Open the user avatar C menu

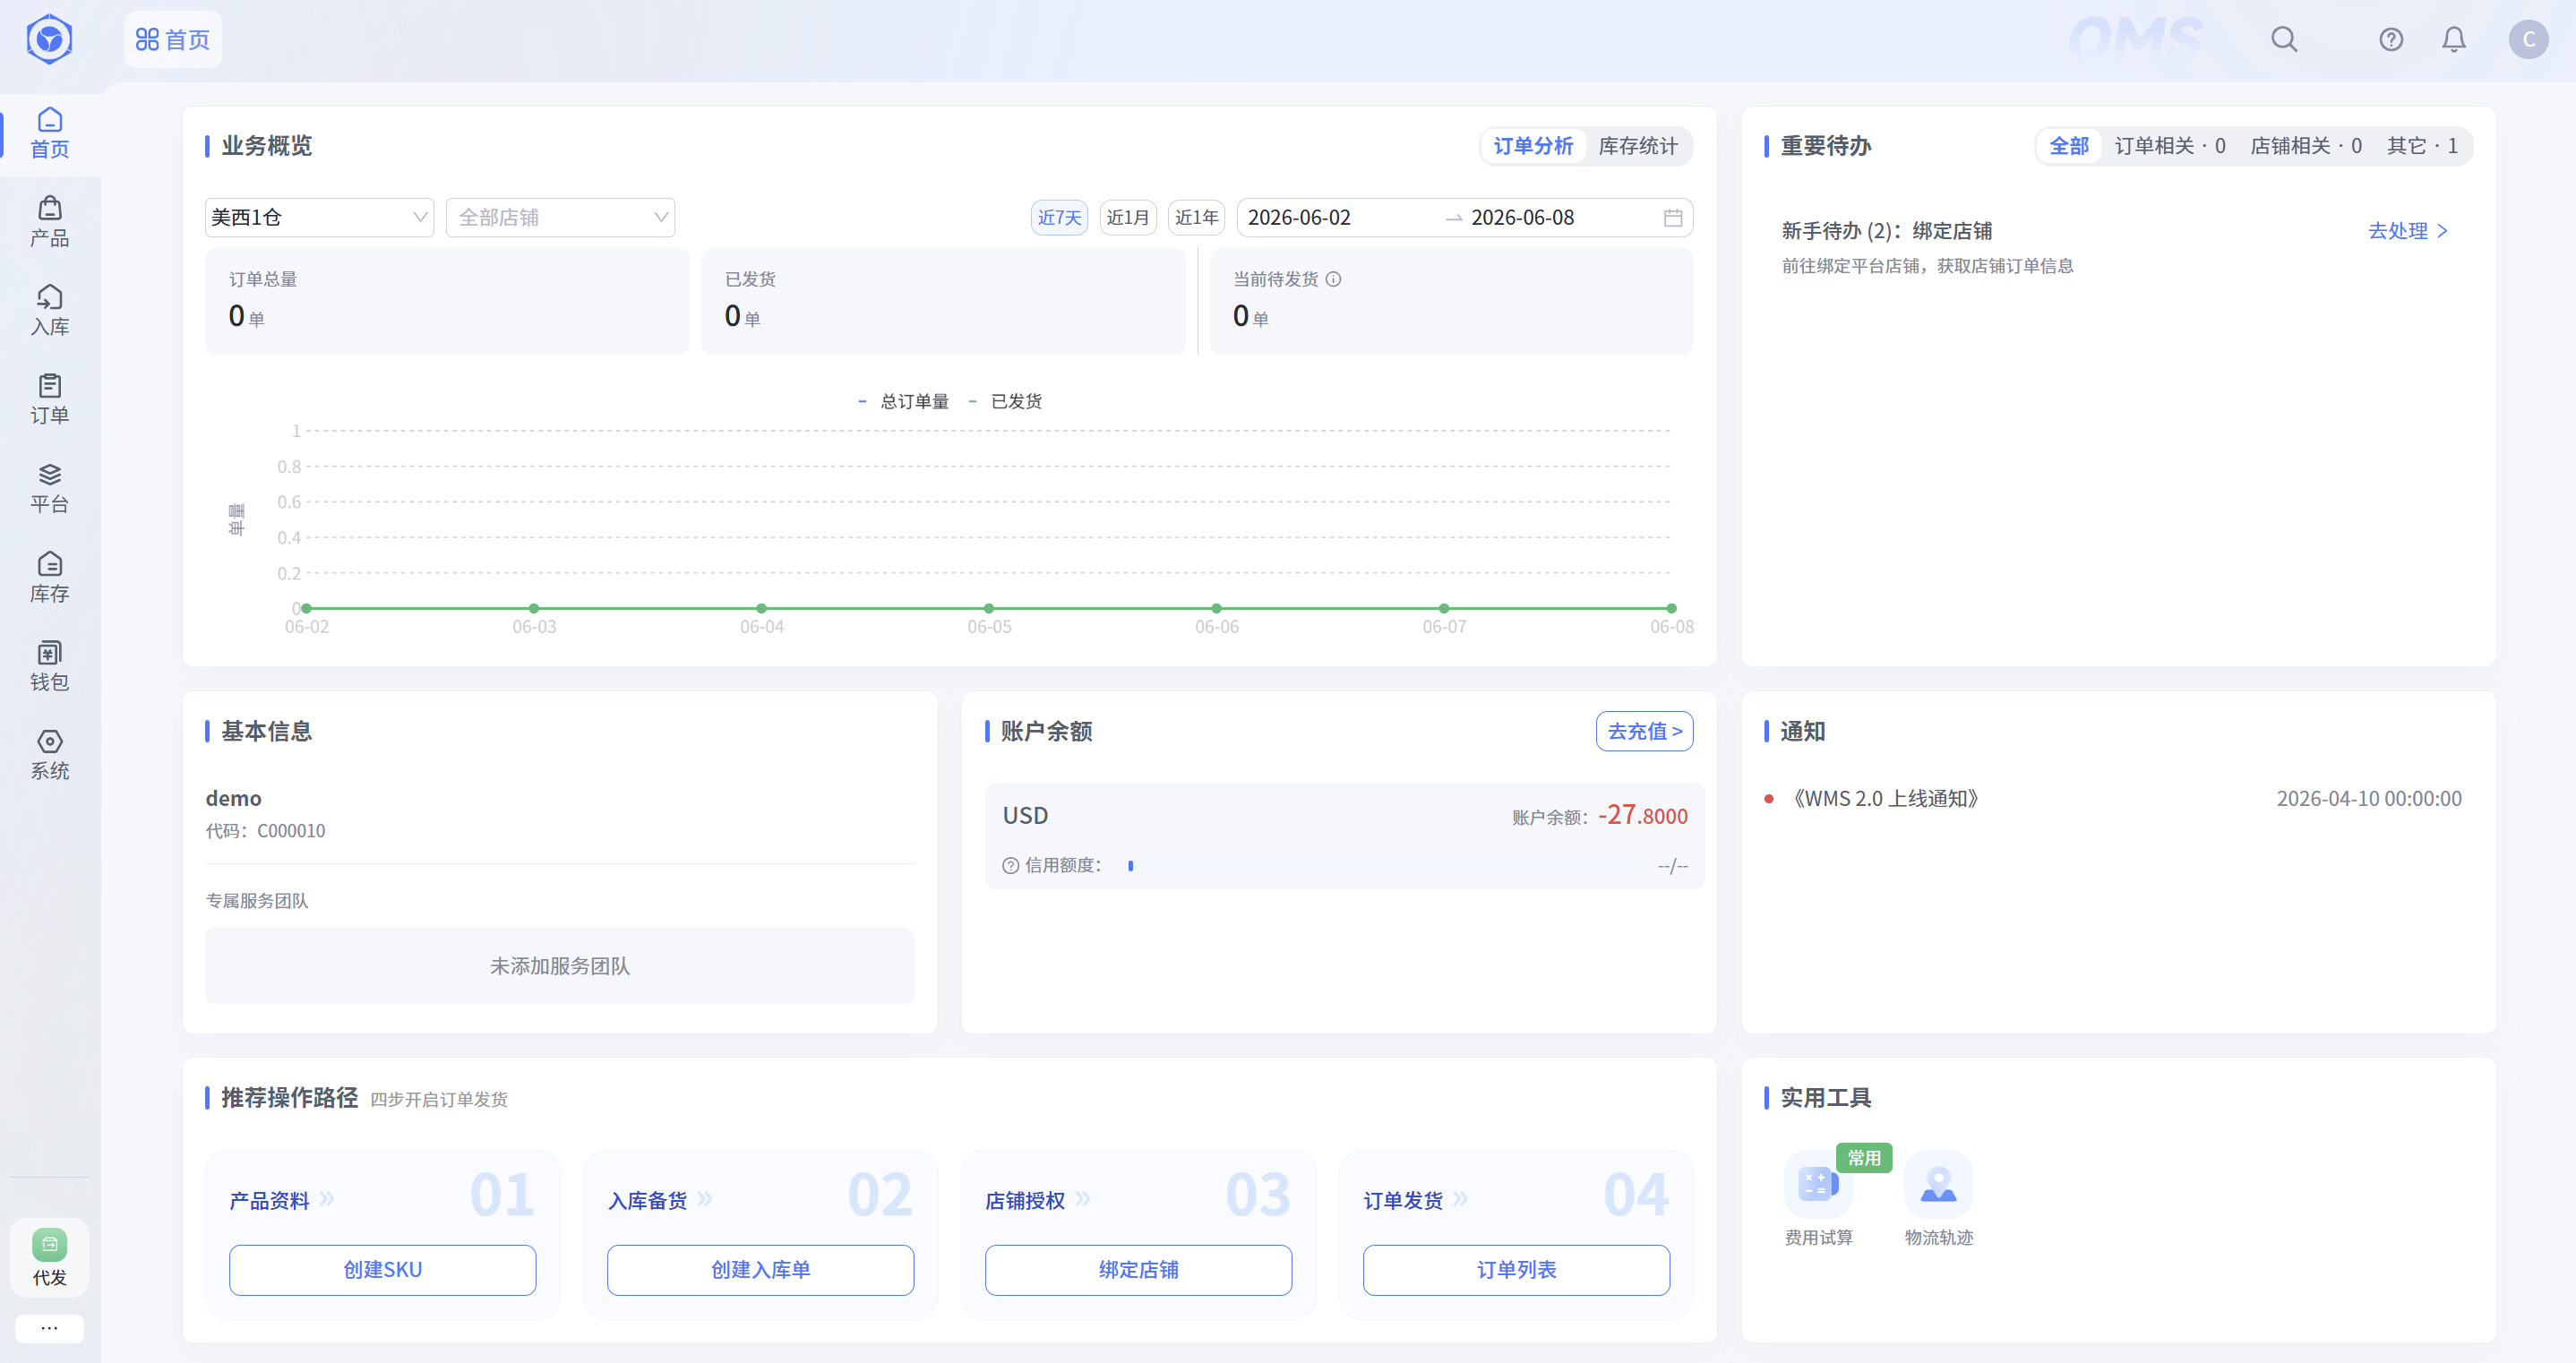point(2529,40)
